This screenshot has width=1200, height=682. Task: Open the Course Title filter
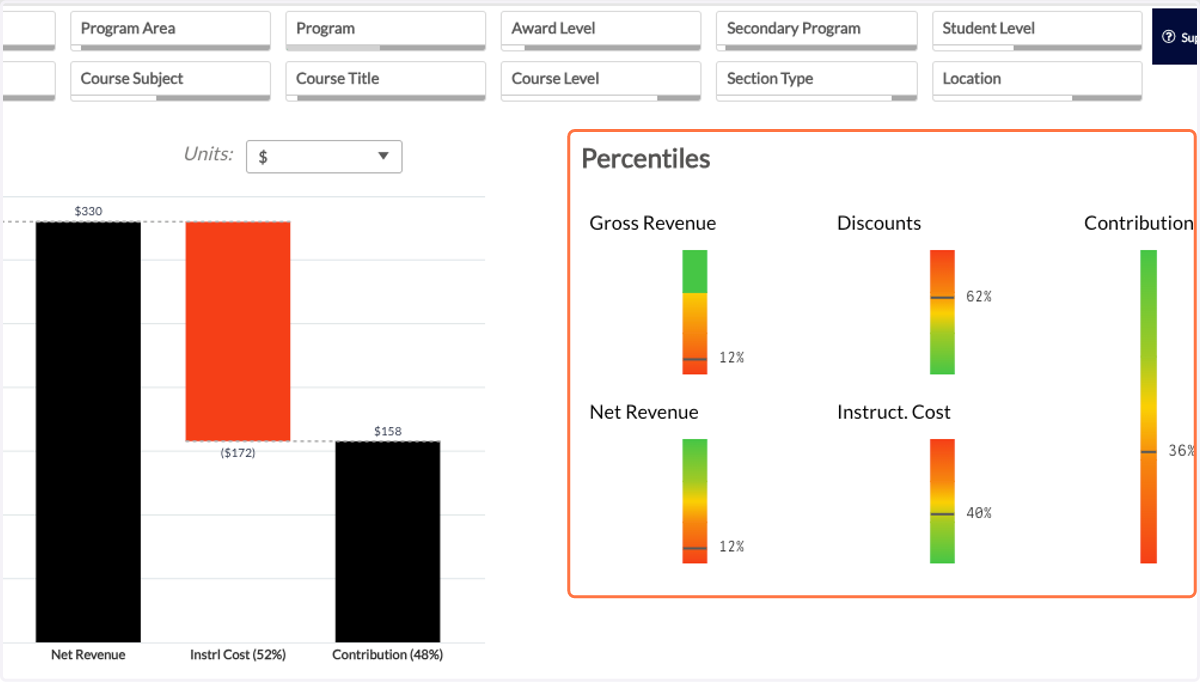[x=386, y=80]
